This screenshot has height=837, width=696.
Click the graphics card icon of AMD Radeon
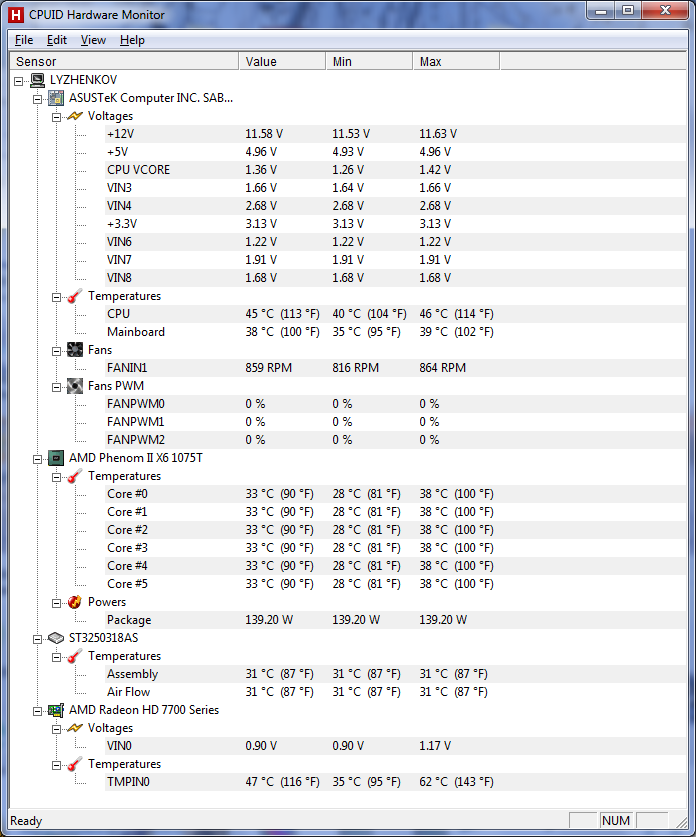pos(56,710)
